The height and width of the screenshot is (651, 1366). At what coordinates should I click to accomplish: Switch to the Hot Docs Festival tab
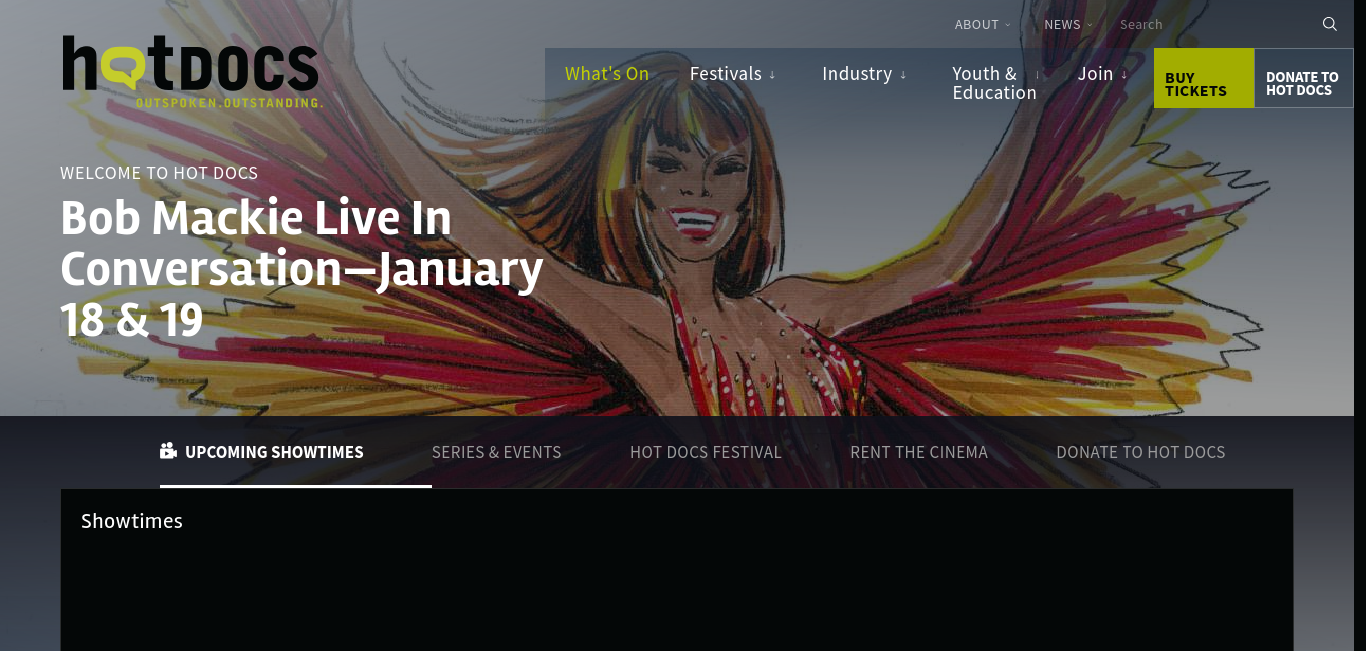(x=706, y=452)
